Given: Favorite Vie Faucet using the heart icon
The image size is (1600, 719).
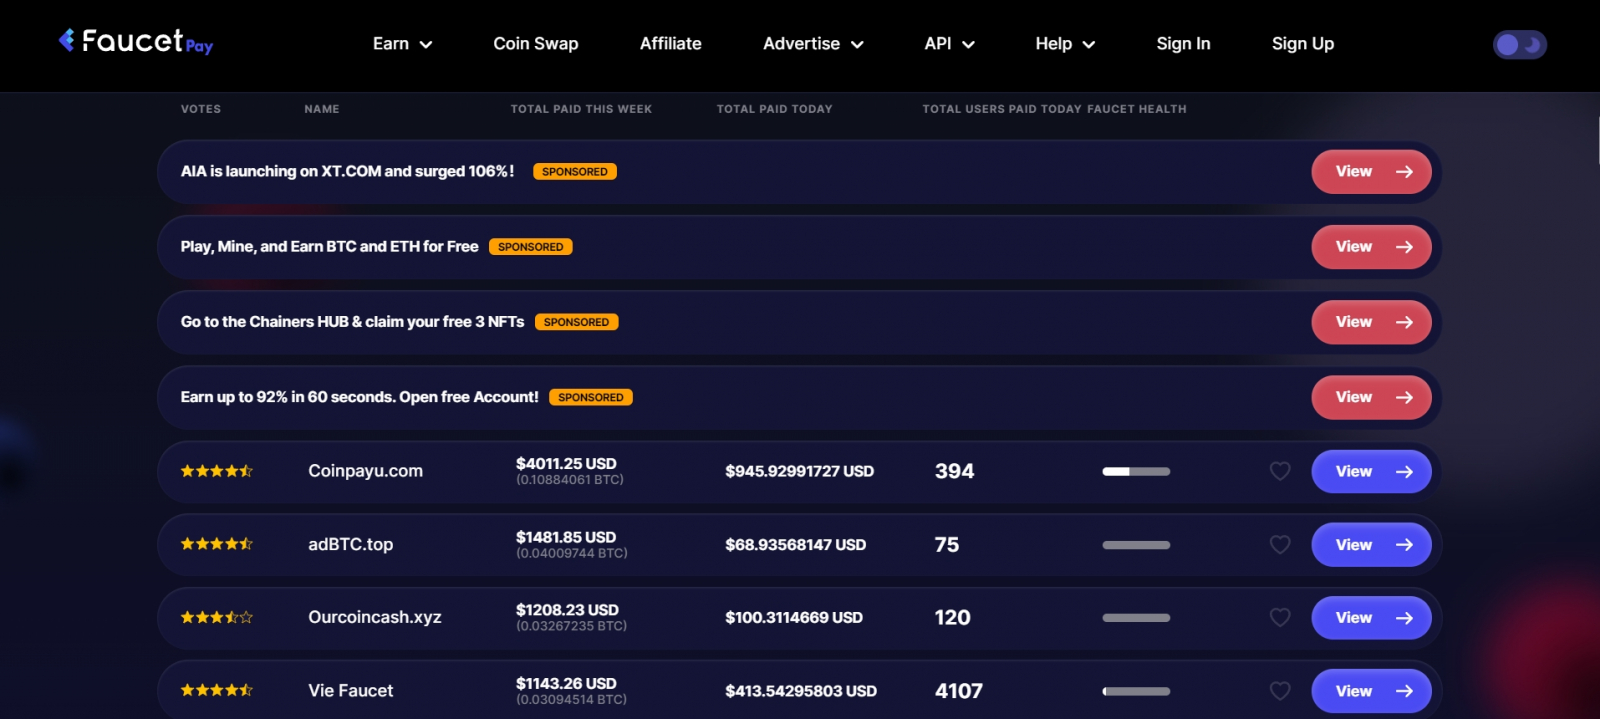Looking at the screenshot, I should coord(1279,691).
